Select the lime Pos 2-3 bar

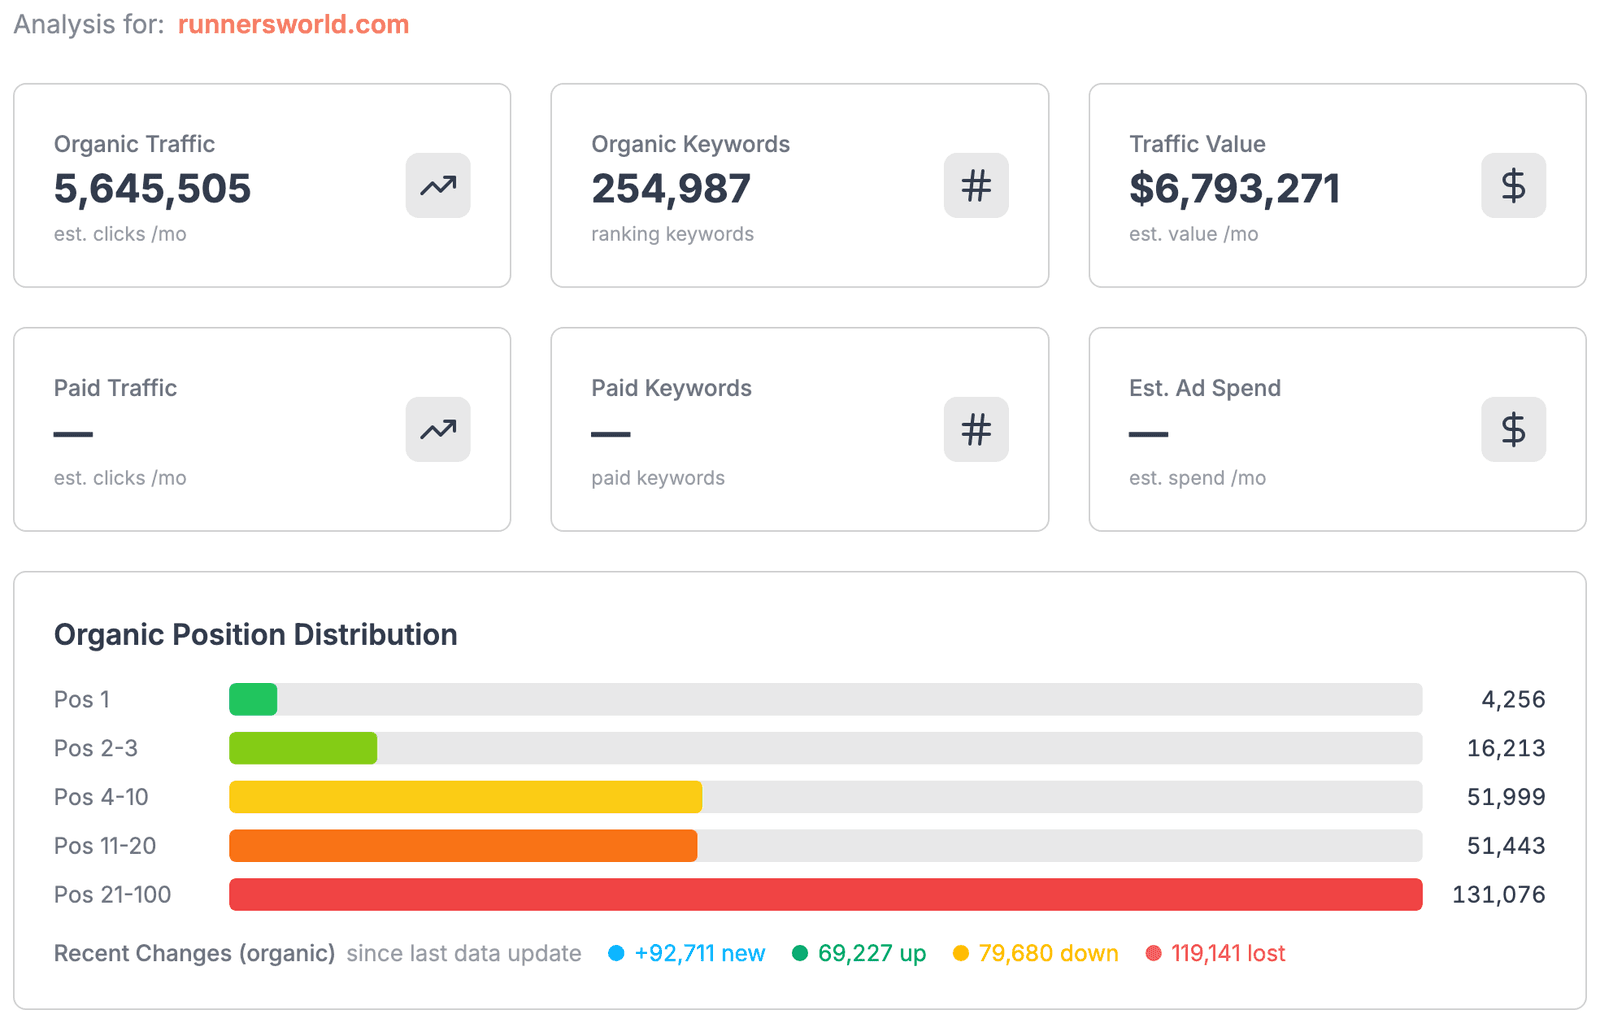pos(303,748)
